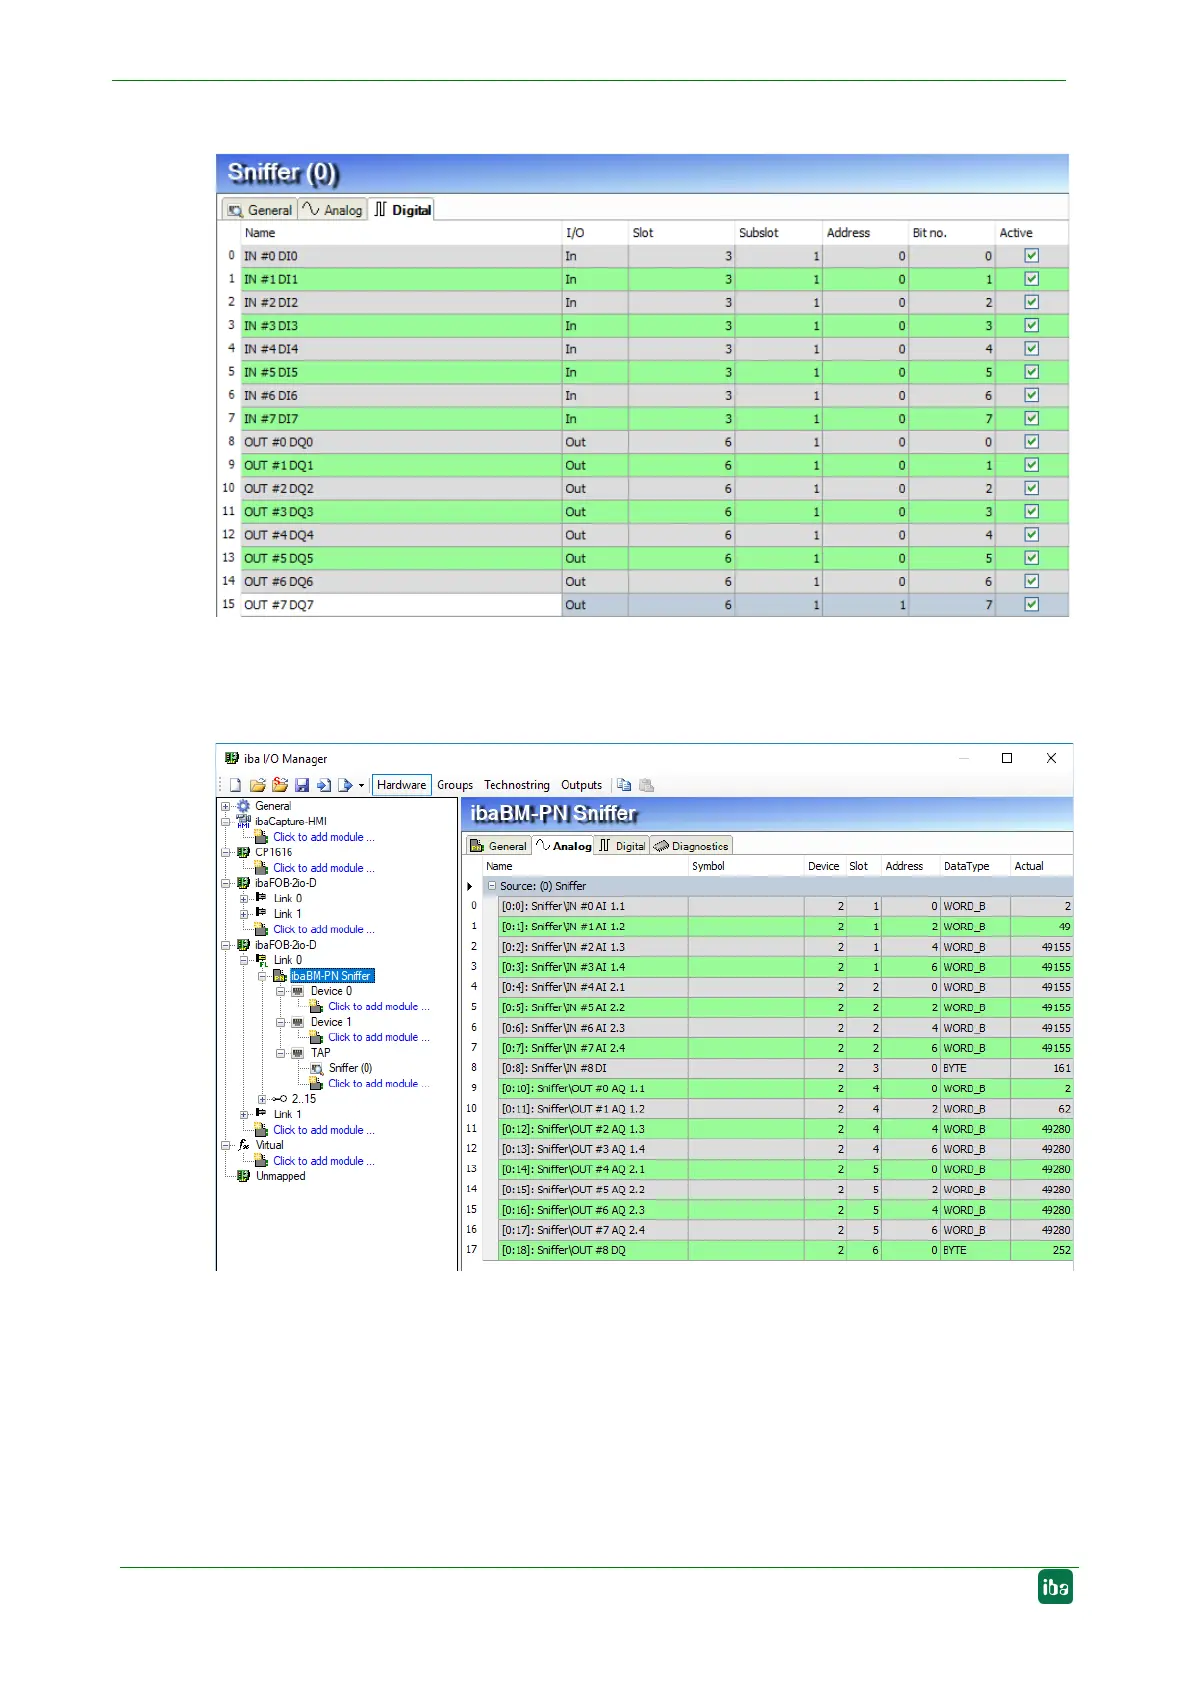Expand the 2..15 tree node
Screen dimensions: 1191x1683
coord(263,1099)
